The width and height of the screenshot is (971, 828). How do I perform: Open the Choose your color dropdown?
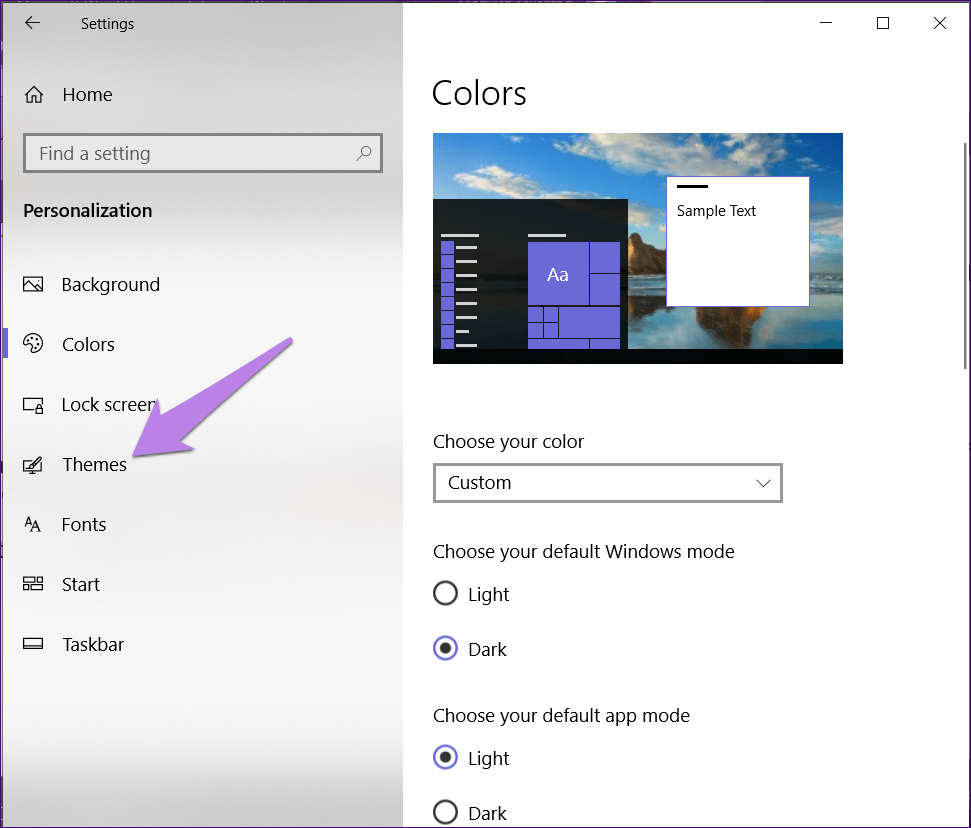607,483
